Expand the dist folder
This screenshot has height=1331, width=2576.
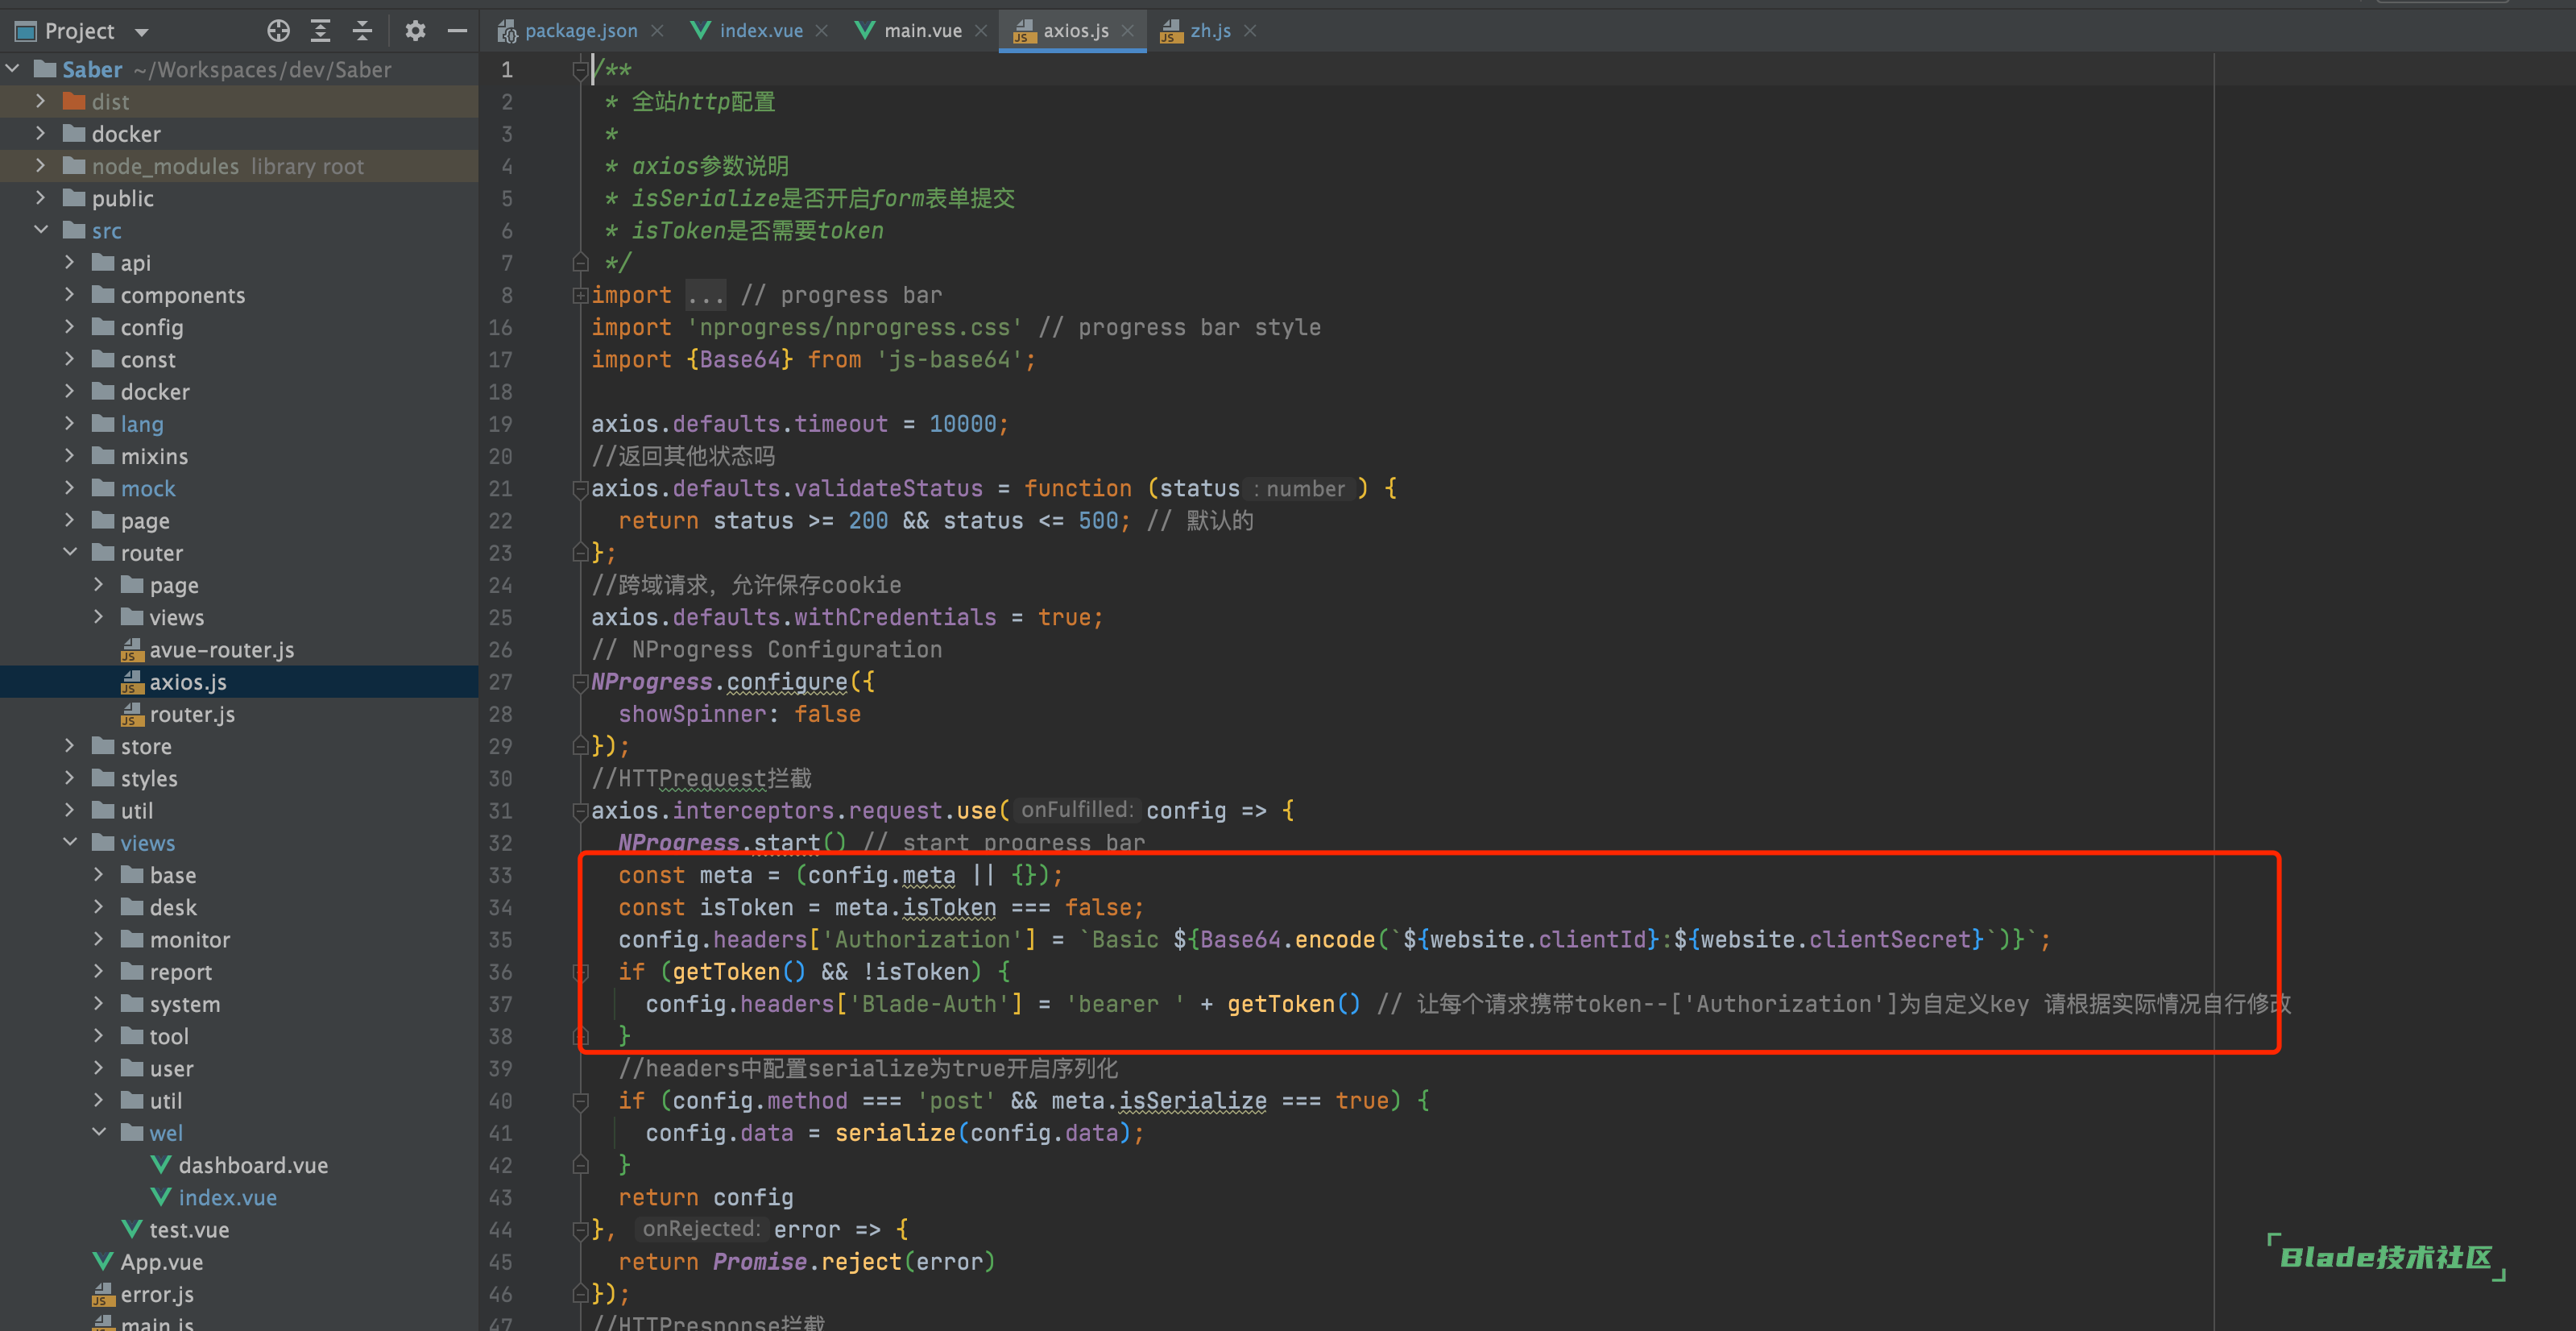coord(41,101)
